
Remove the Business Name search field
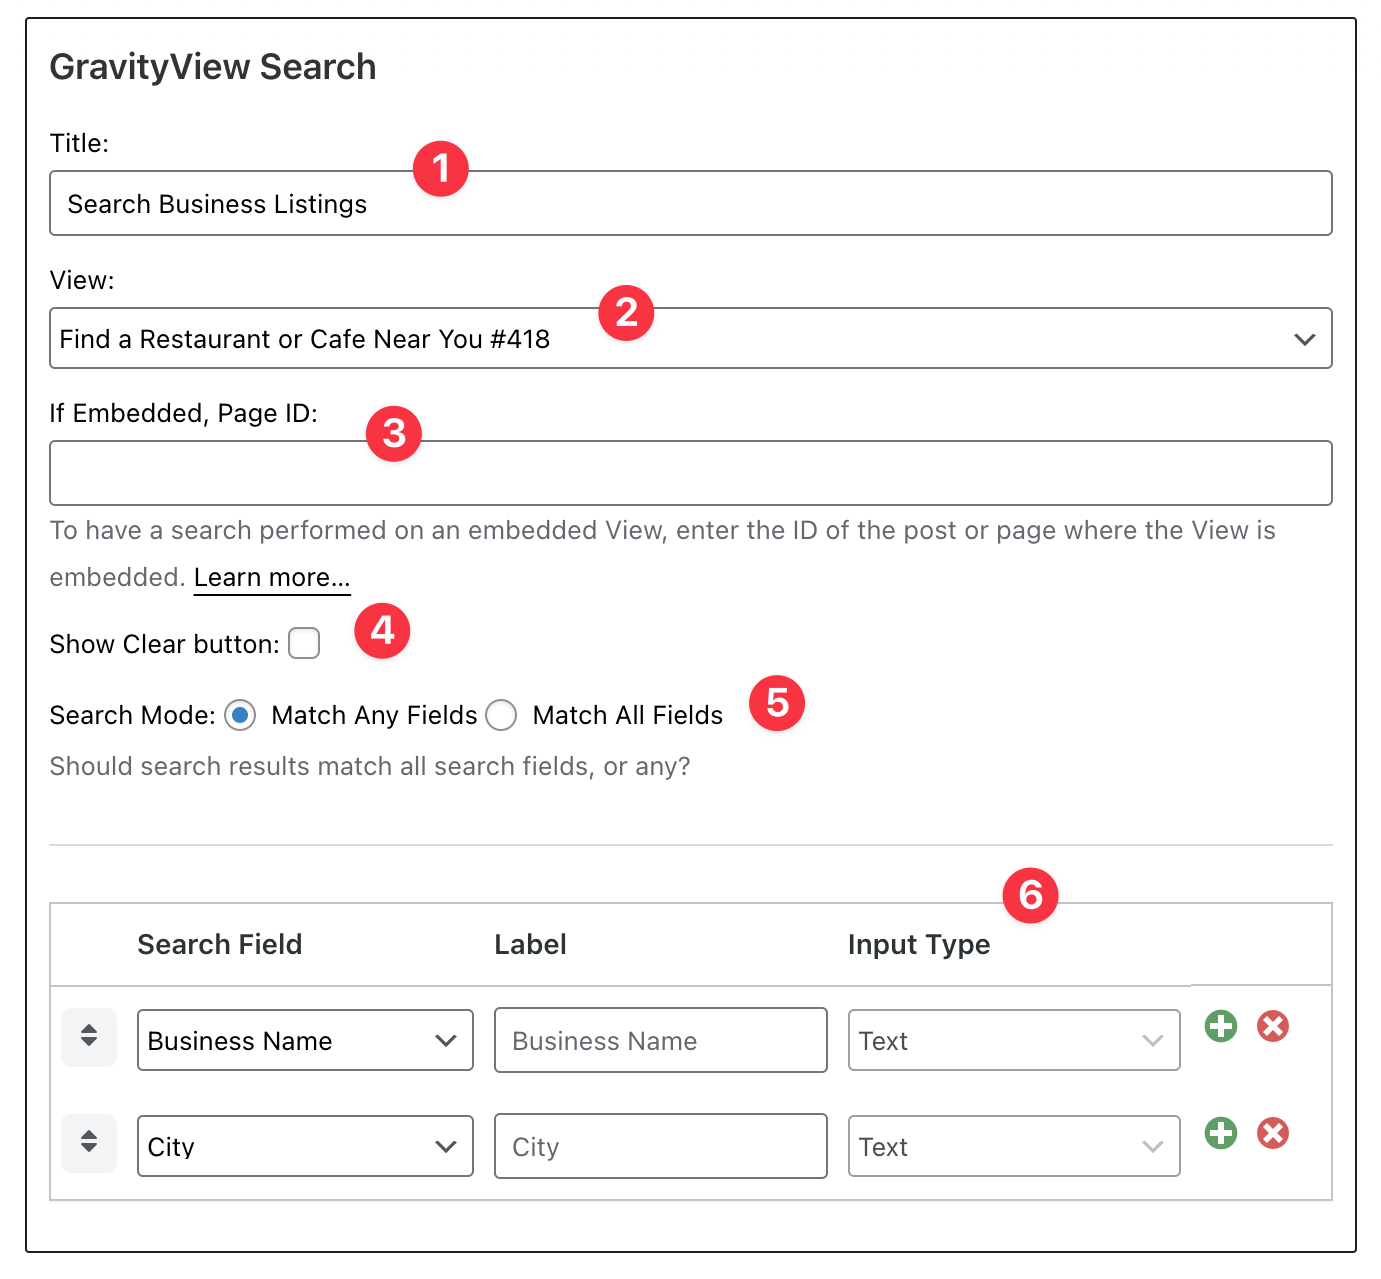click(x=1272, y=1026)
